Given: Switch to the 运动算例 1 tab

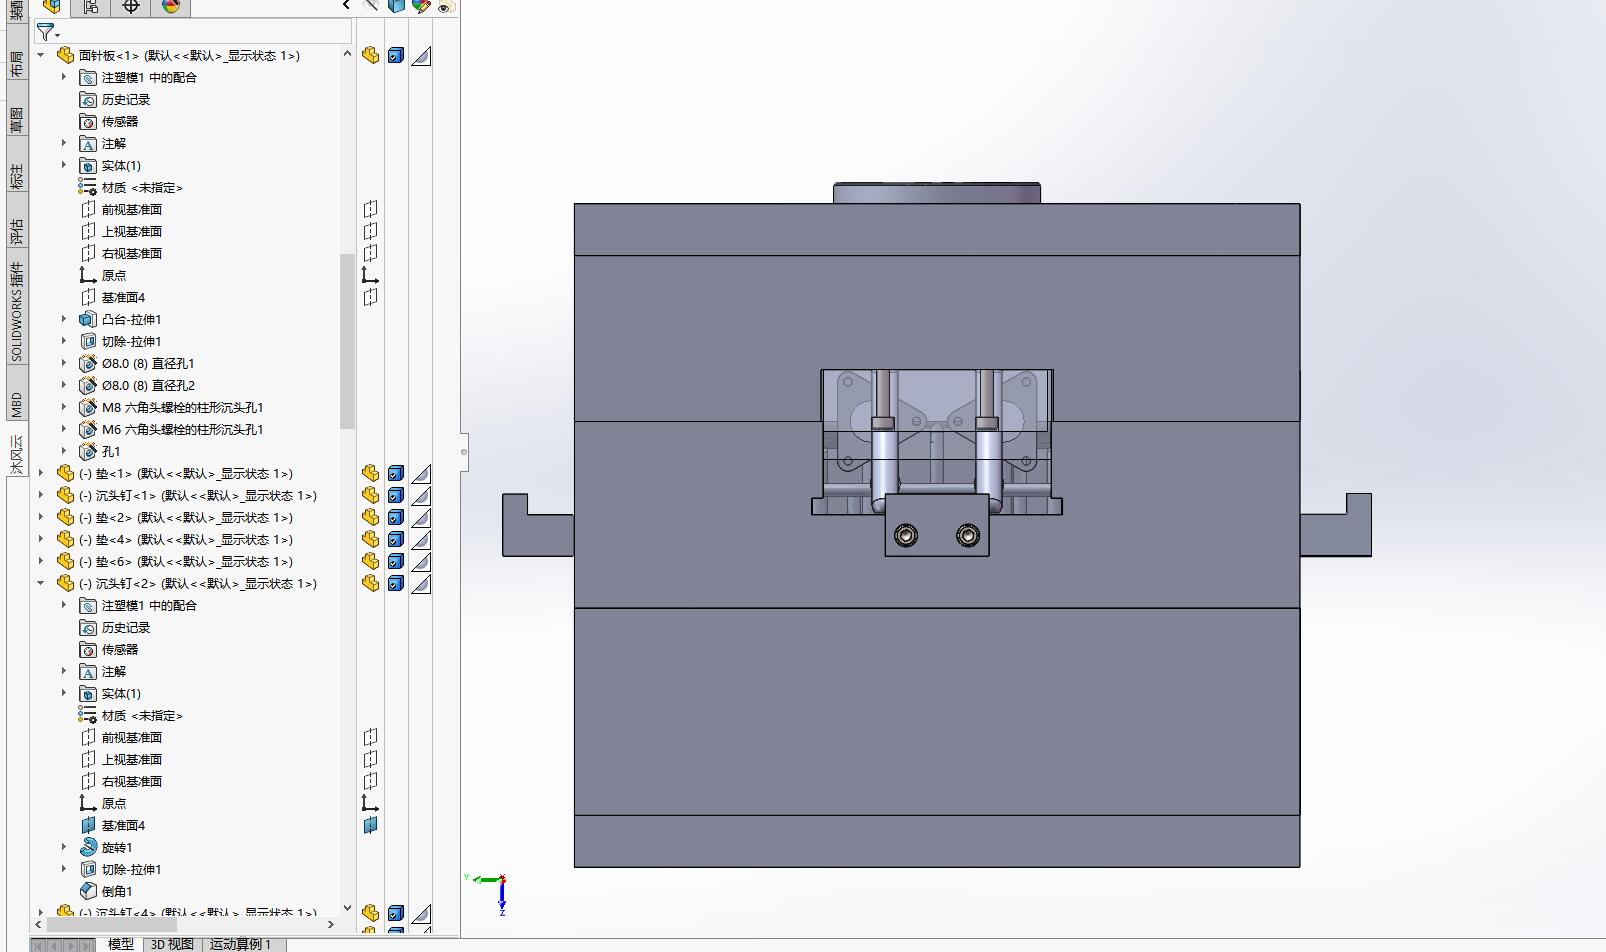Looking at the screenshot, I should [241, 944].
